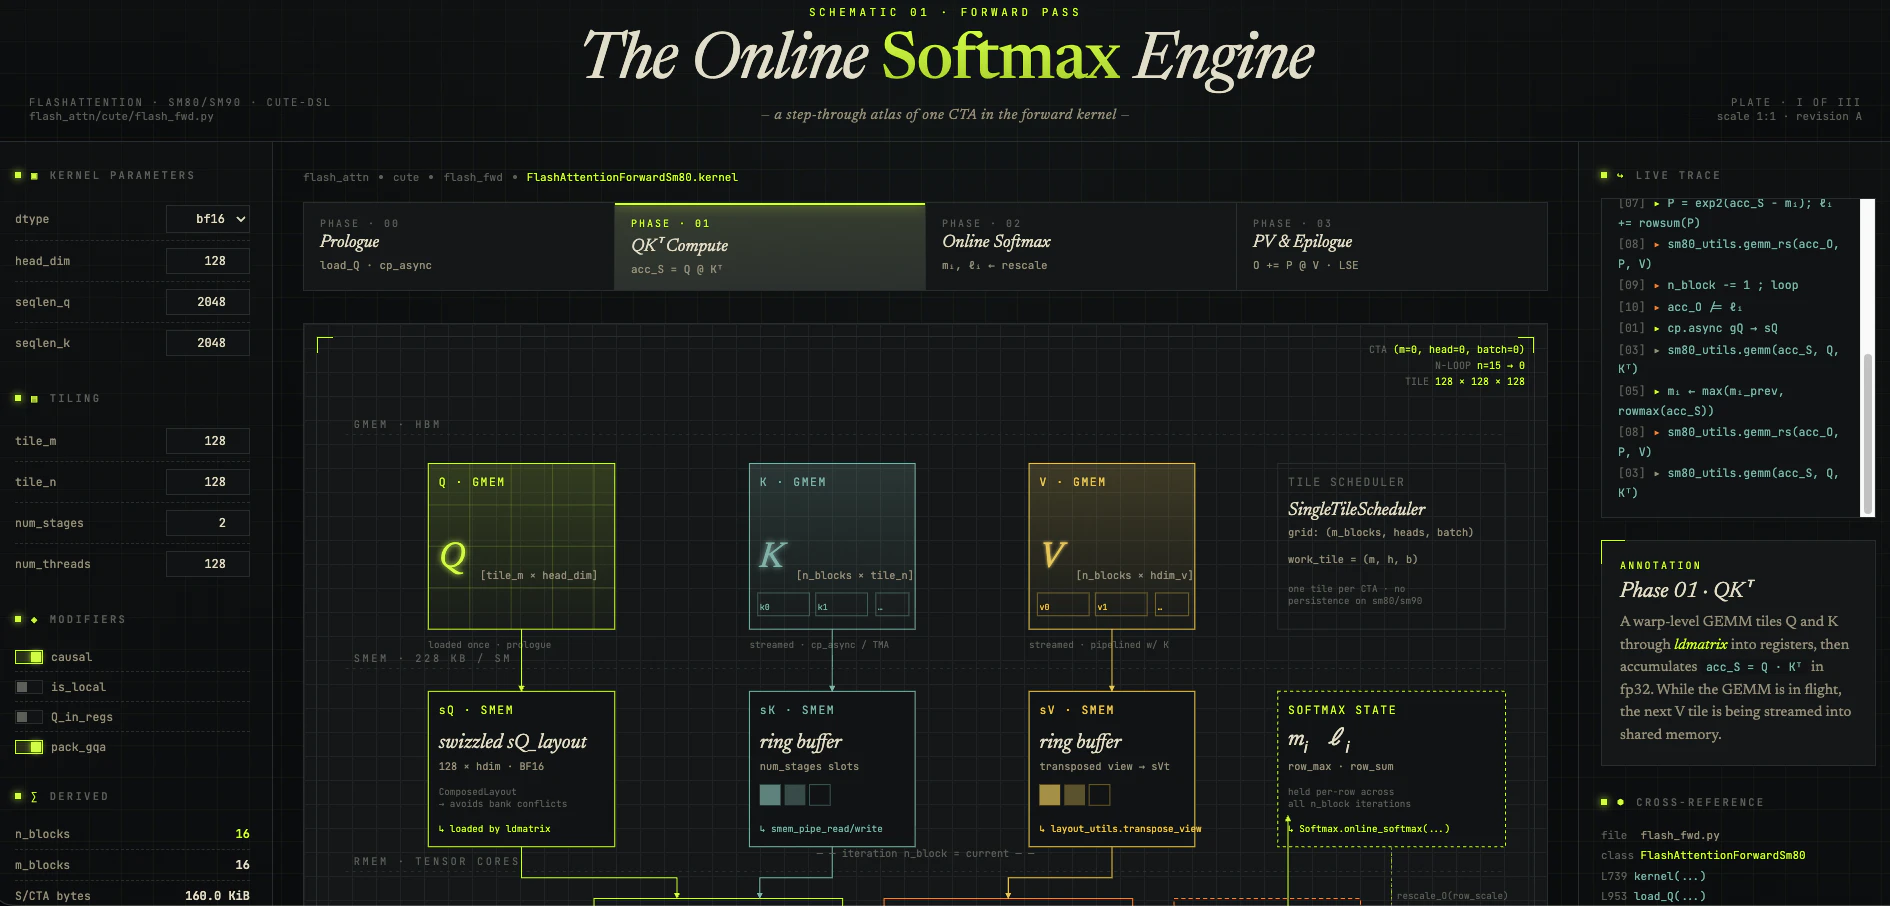Click trace line [09] n_block -= 1

tap(1708, 285)
